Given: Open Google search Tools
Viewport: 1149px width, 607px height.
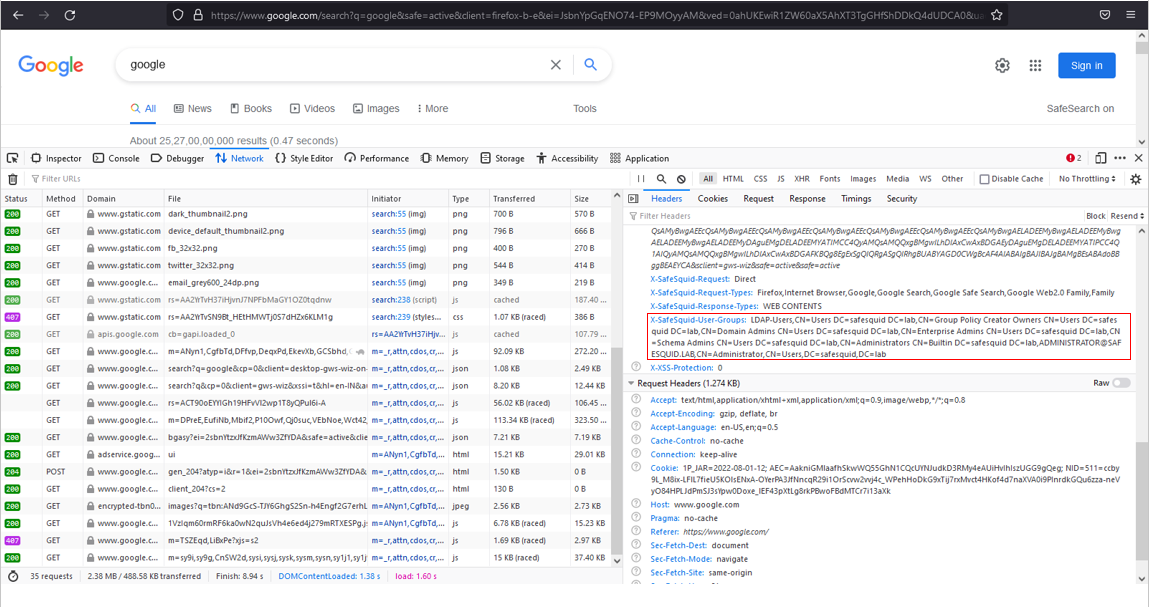Looking at the screenshot, I should pyautogui.click(x=585, y=108).
